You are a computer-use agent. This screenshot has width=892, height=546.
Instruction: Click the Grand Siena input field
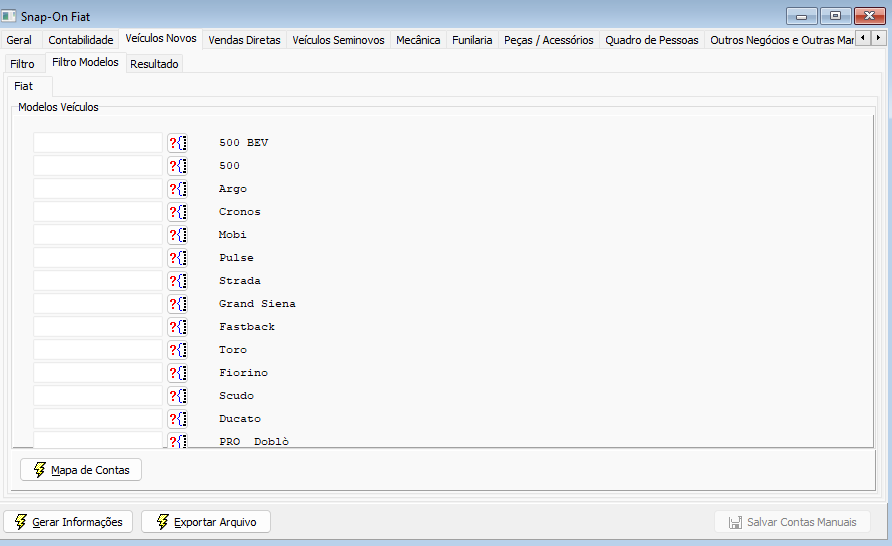click(98, 304)
